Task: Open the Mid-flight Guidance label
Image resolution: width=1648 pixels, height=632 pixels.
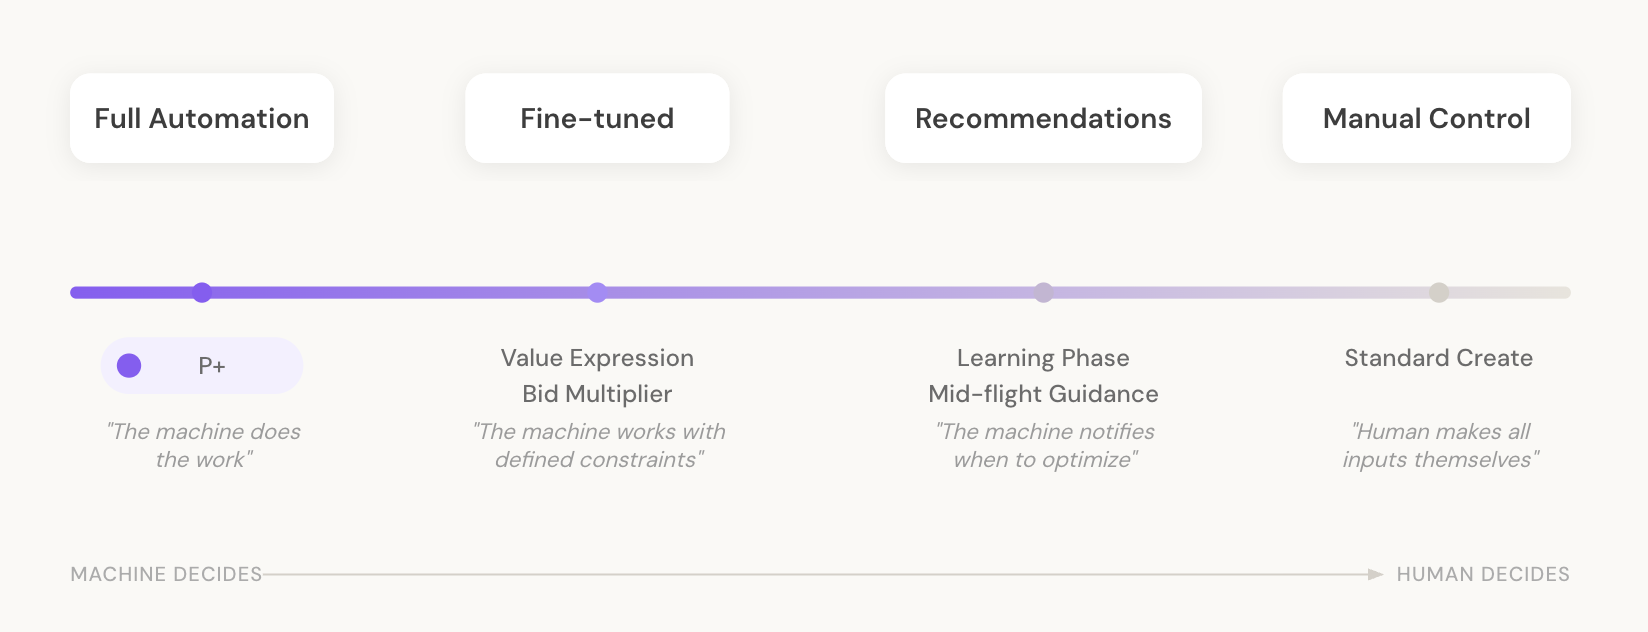Action: (1043, 394)
